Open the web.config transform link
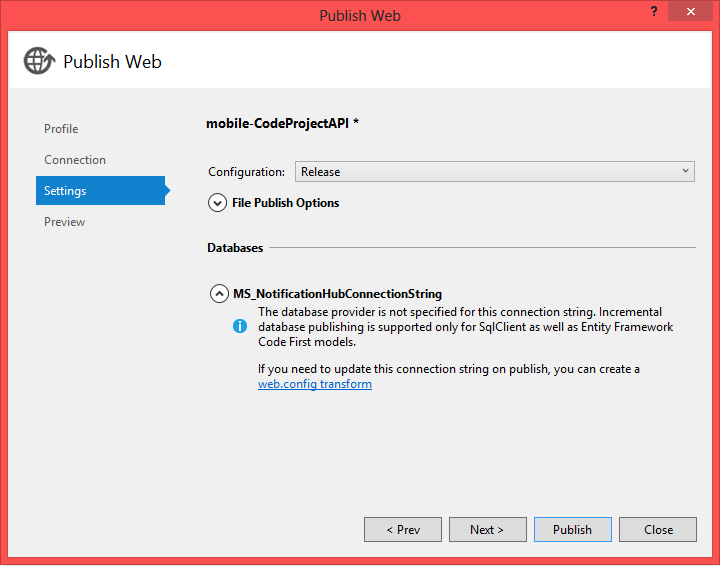Viewport: 720px width, 566px height. (x=315, y=384)
